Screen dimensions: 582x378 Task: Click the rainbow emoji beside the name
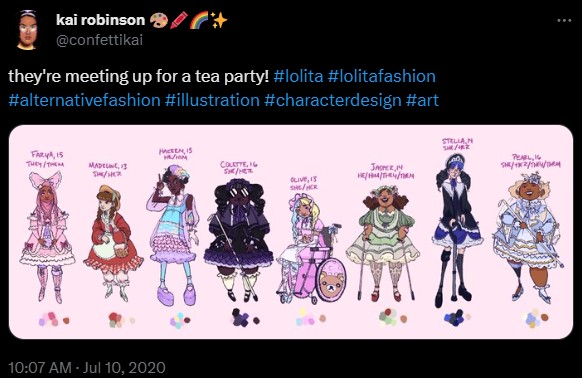pyautogui.click(x=199, y=20)
